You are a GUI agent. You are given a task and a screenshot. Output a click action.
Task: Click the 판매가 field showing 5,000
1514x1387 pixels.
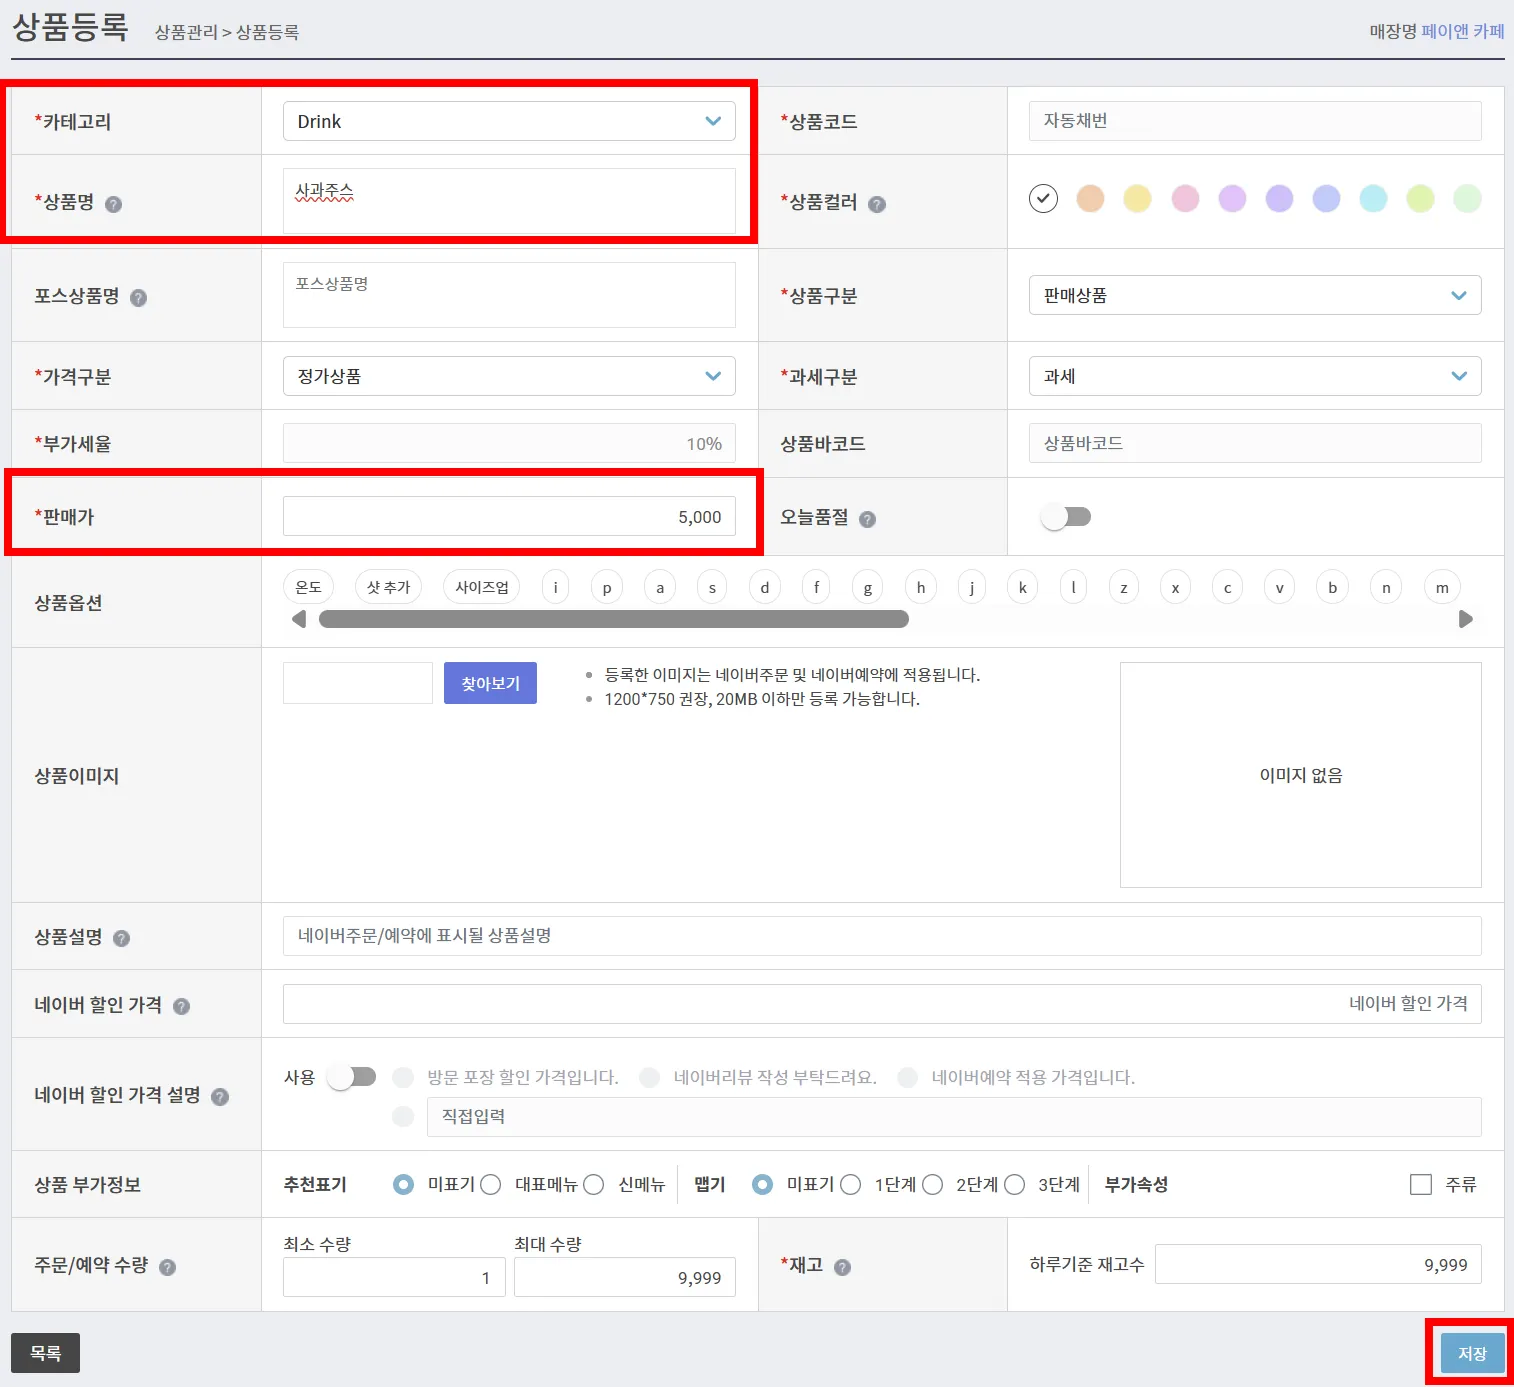pos(509,516)
